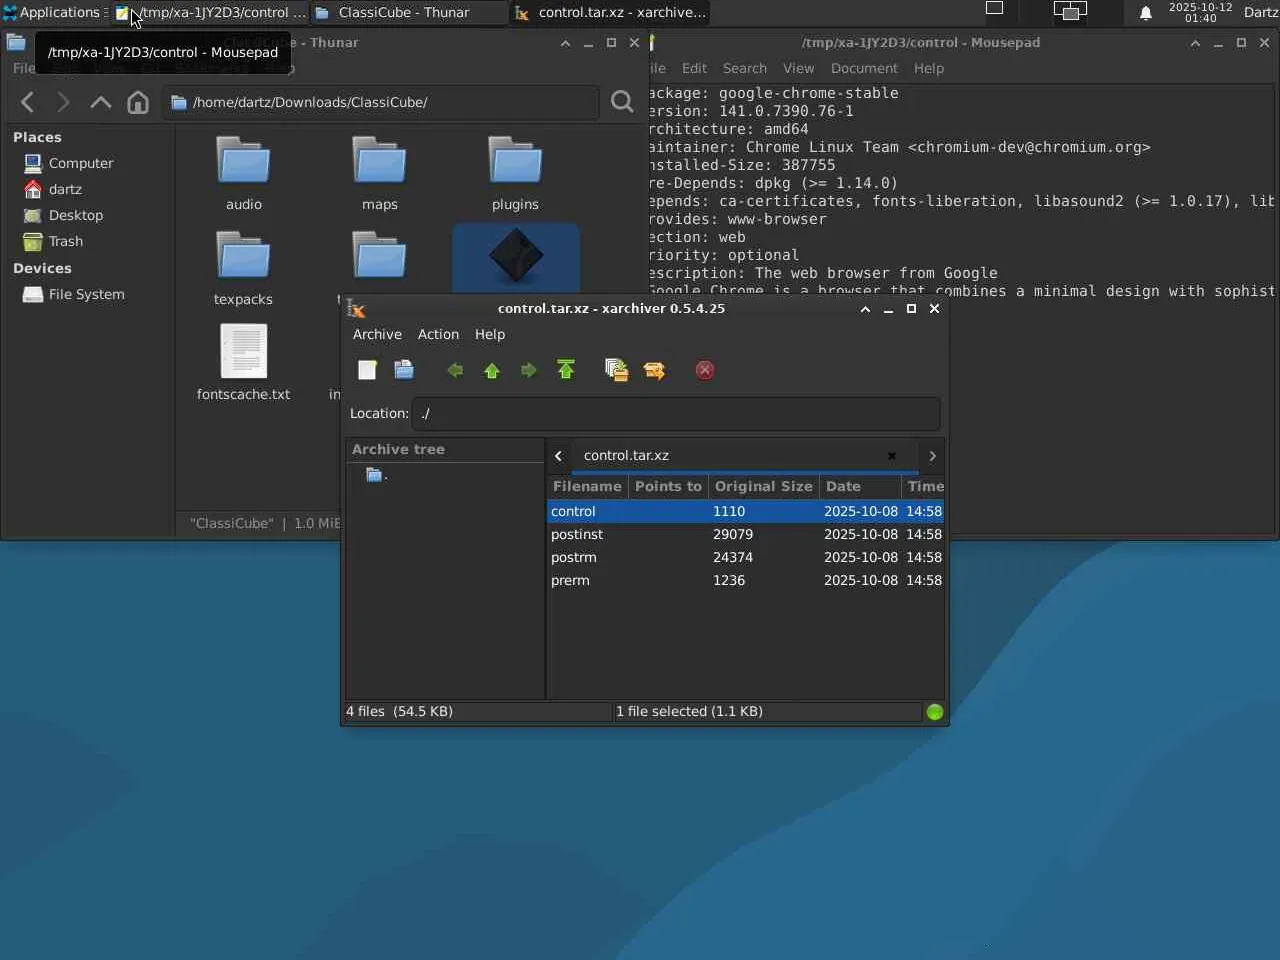Click previous tab chevron arrow

558,455
